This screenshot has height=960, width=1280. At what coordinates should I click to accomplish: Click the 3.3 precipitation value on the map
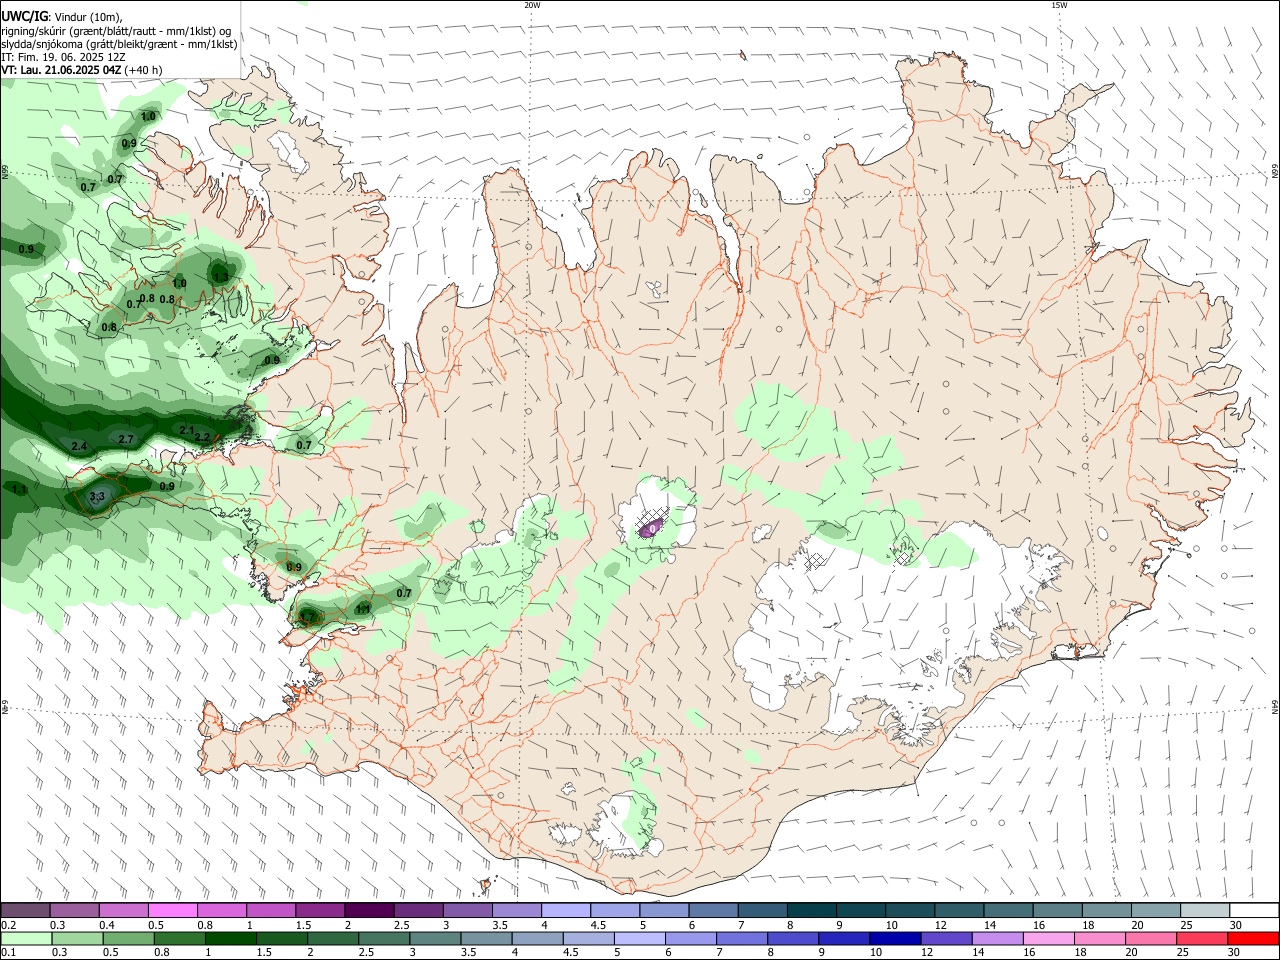97,496
